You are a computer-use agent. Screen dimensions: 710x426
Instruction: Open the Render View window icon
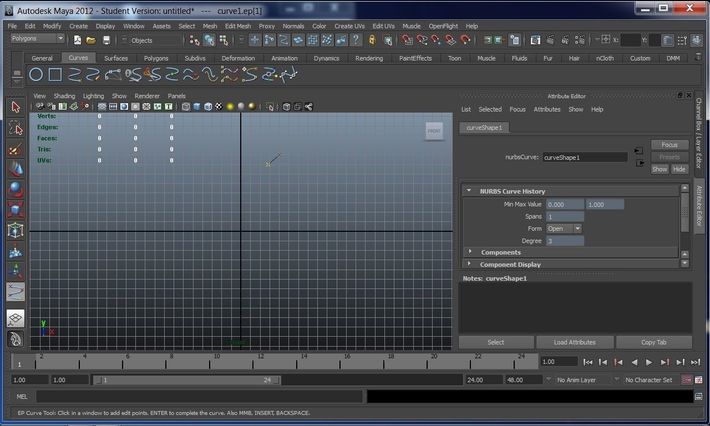(535, 40)
